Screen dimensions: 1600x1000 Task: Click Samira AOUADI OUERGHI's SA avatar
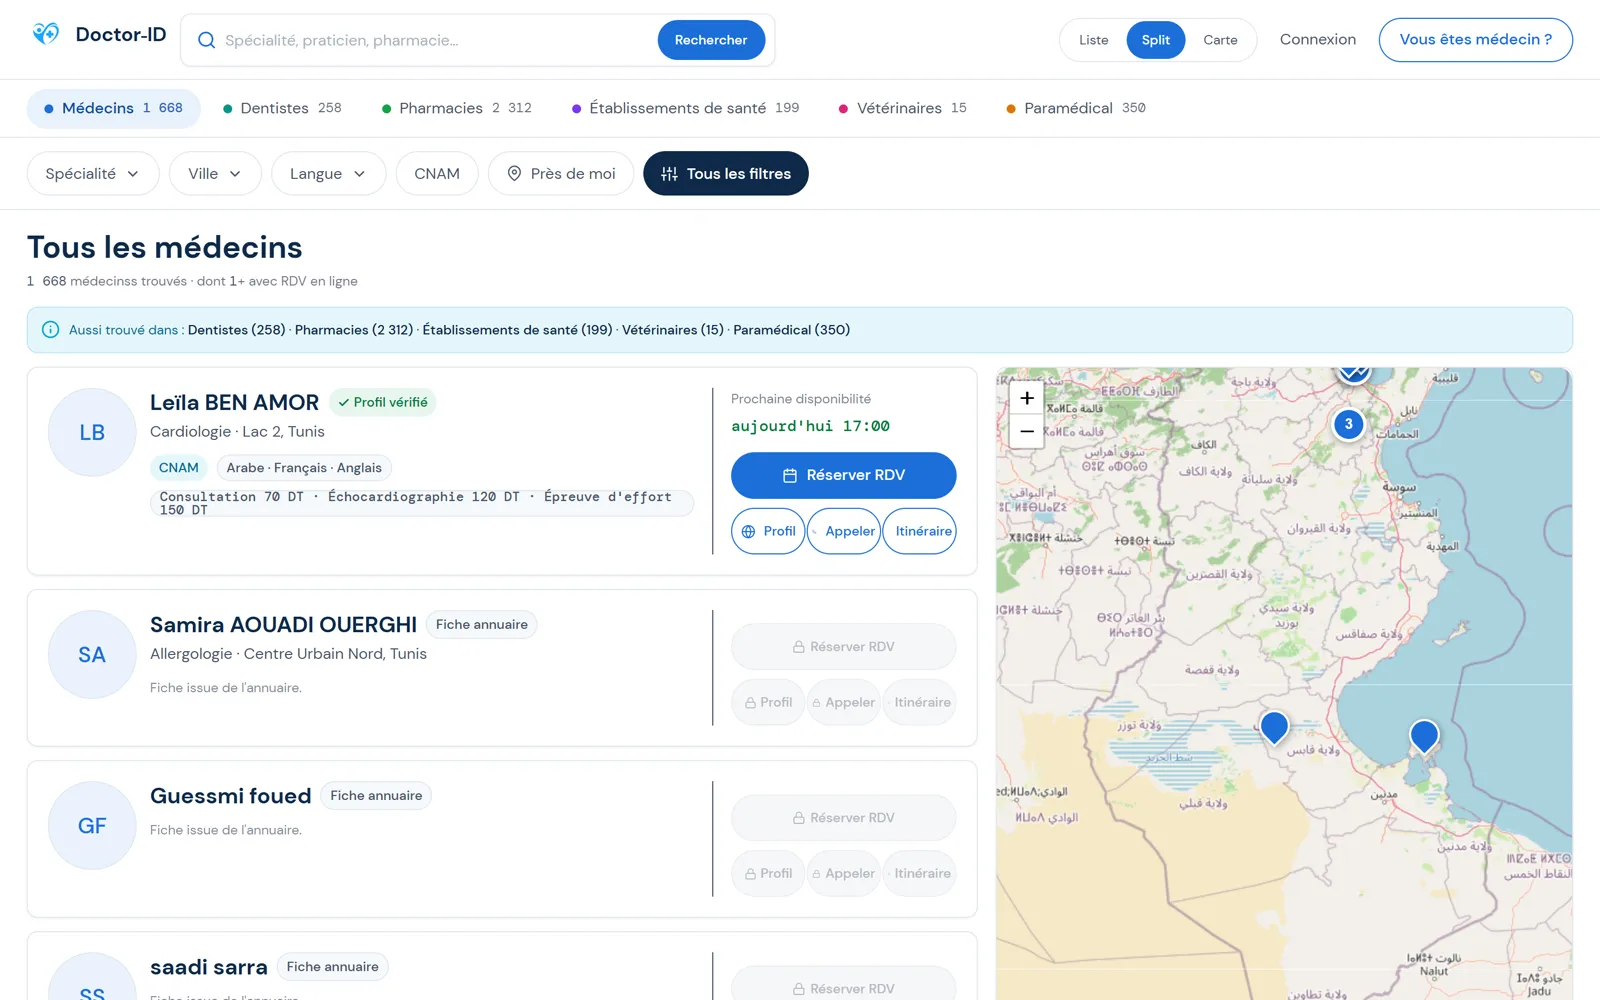(92, 654)
